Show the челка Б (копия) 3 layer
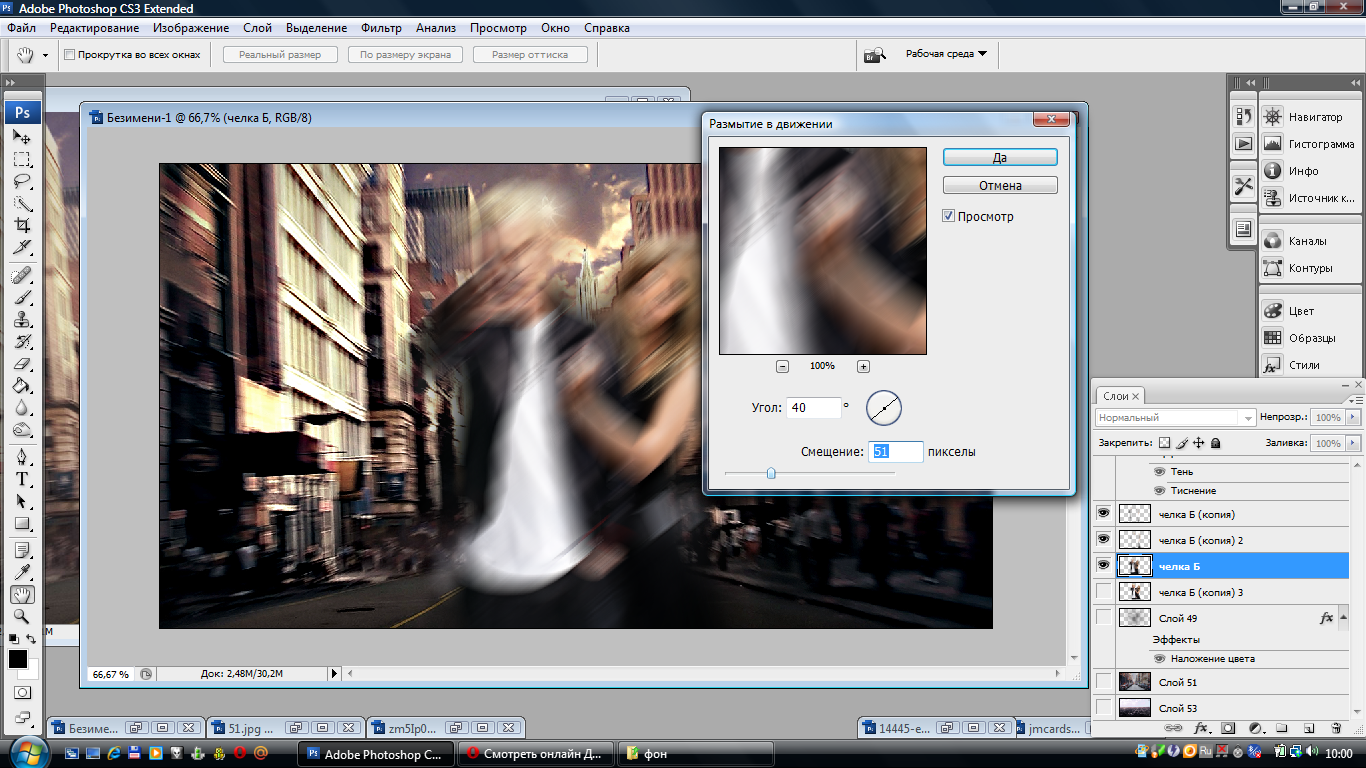The image size is (1366, 768). click(1104, 592)
